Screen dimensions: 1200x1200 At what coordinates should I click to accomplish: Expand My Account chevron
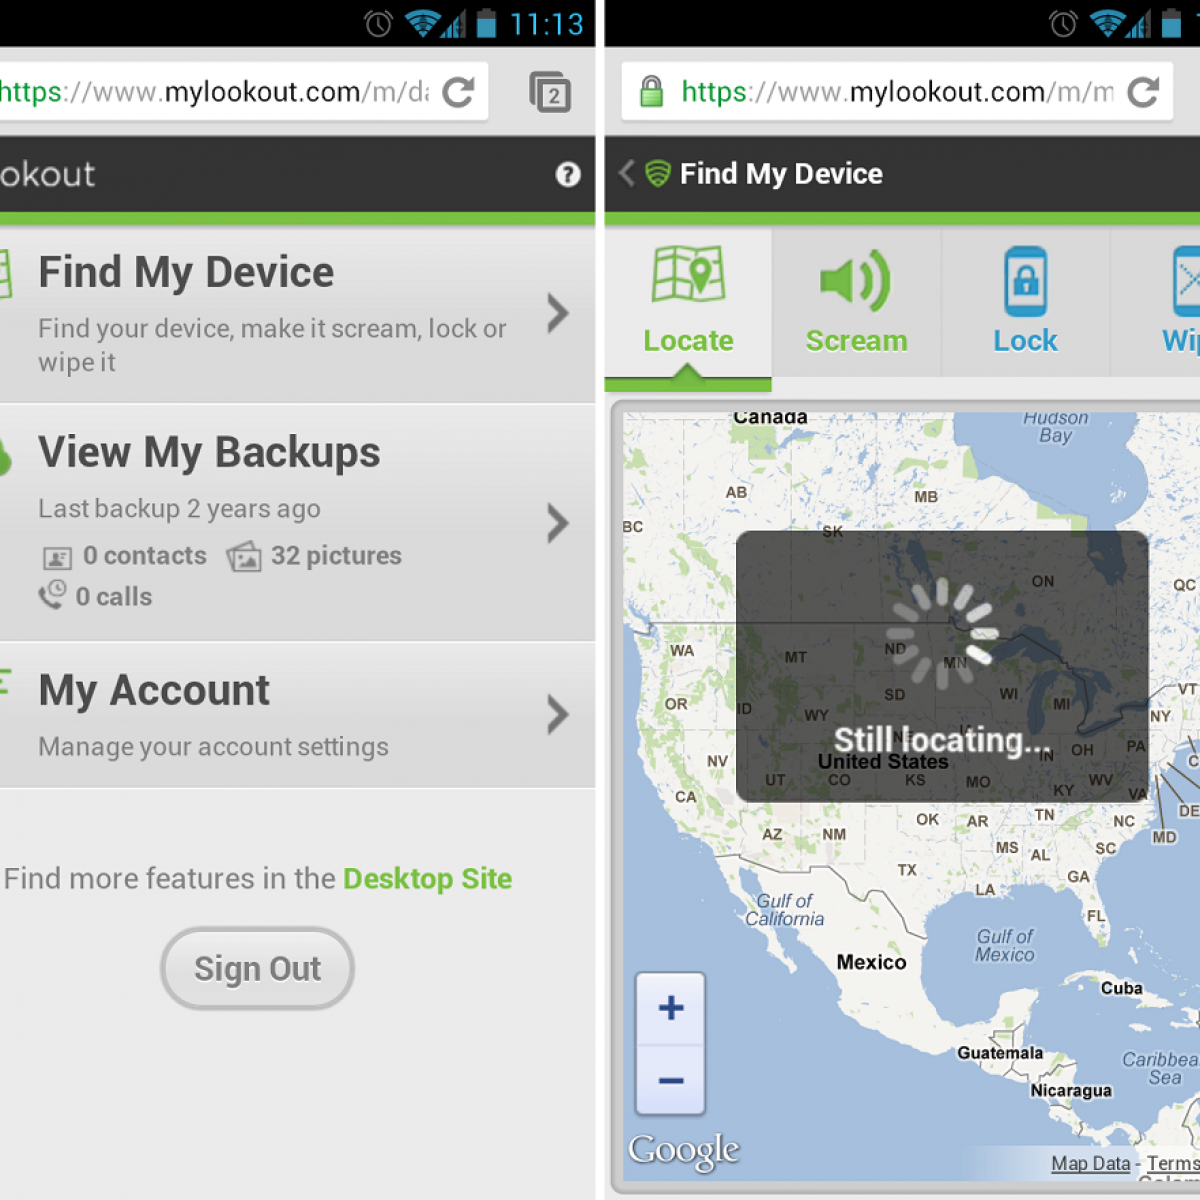click(558, 715)
